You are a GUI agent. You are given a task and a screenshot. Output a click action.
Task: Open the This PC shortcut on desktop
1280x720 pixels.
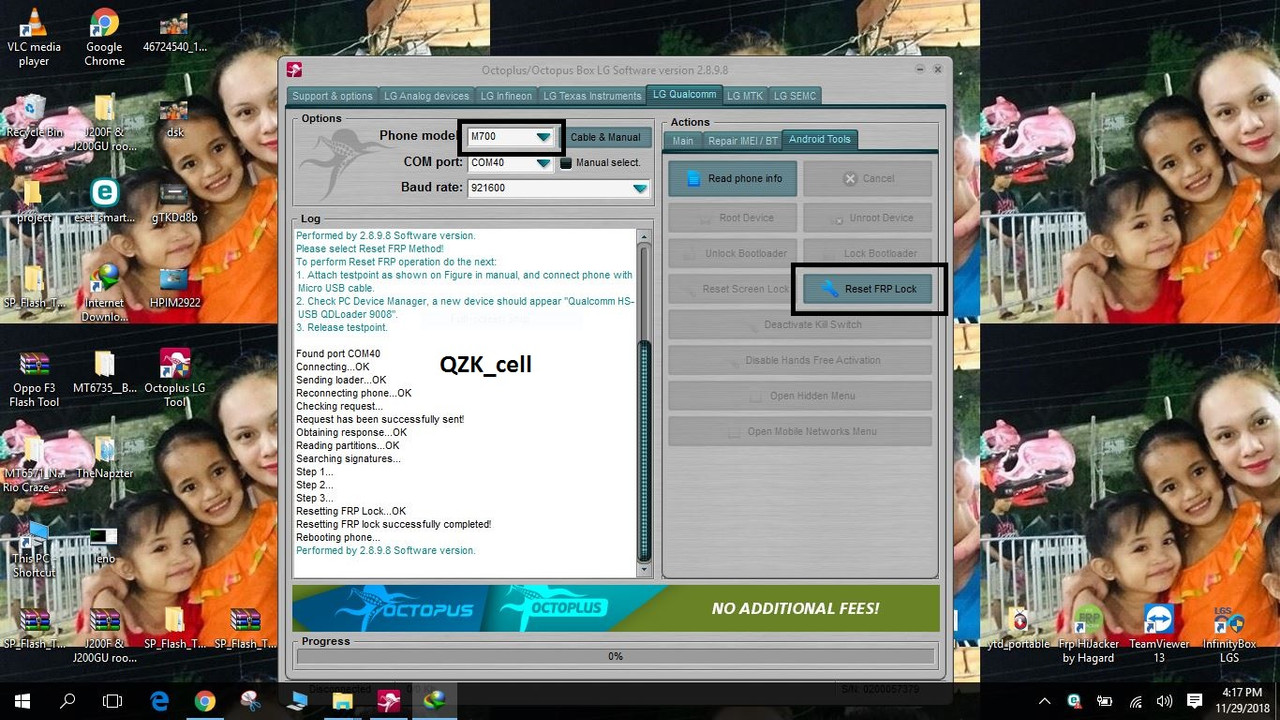tap(34, 549)
